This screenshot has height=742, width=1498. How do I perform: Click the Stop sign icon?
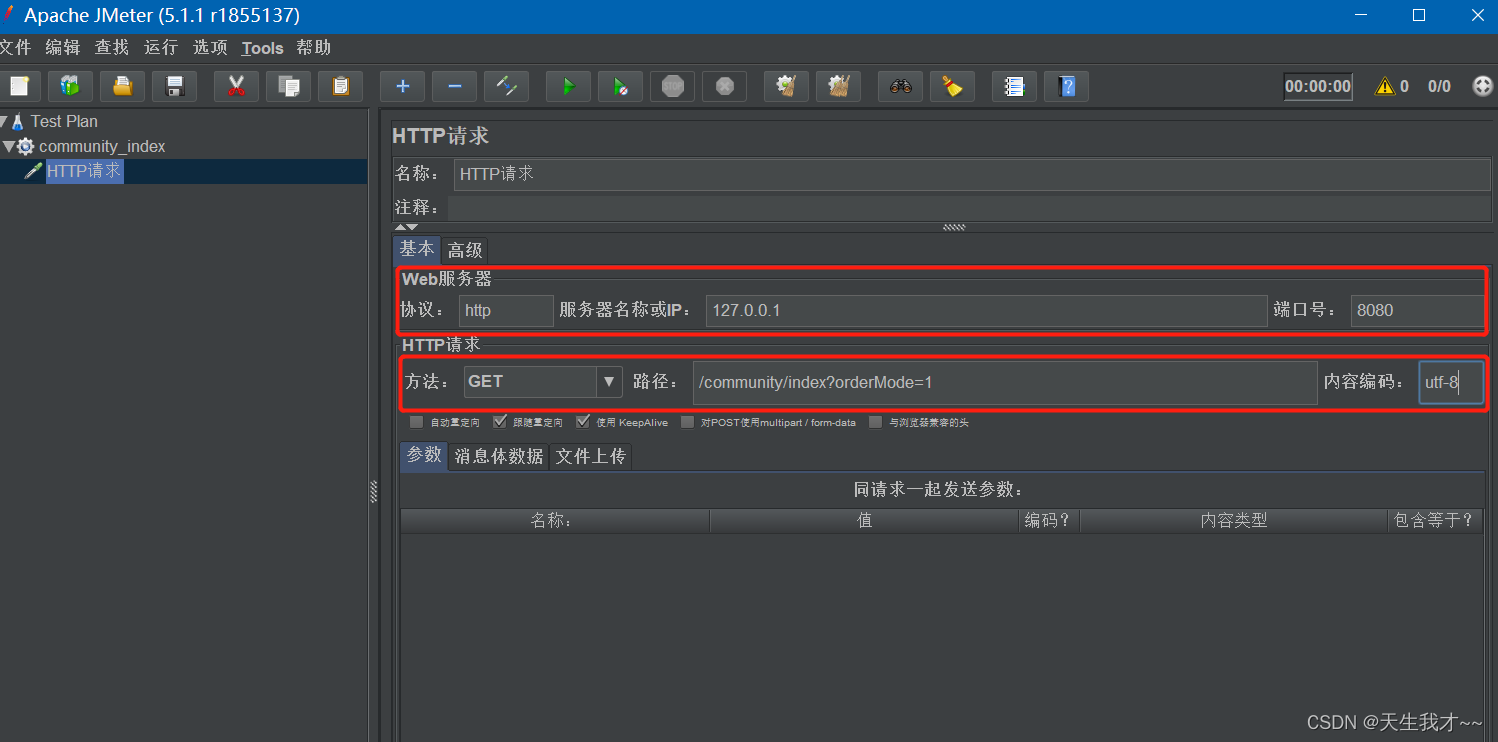tap(672, 86)
